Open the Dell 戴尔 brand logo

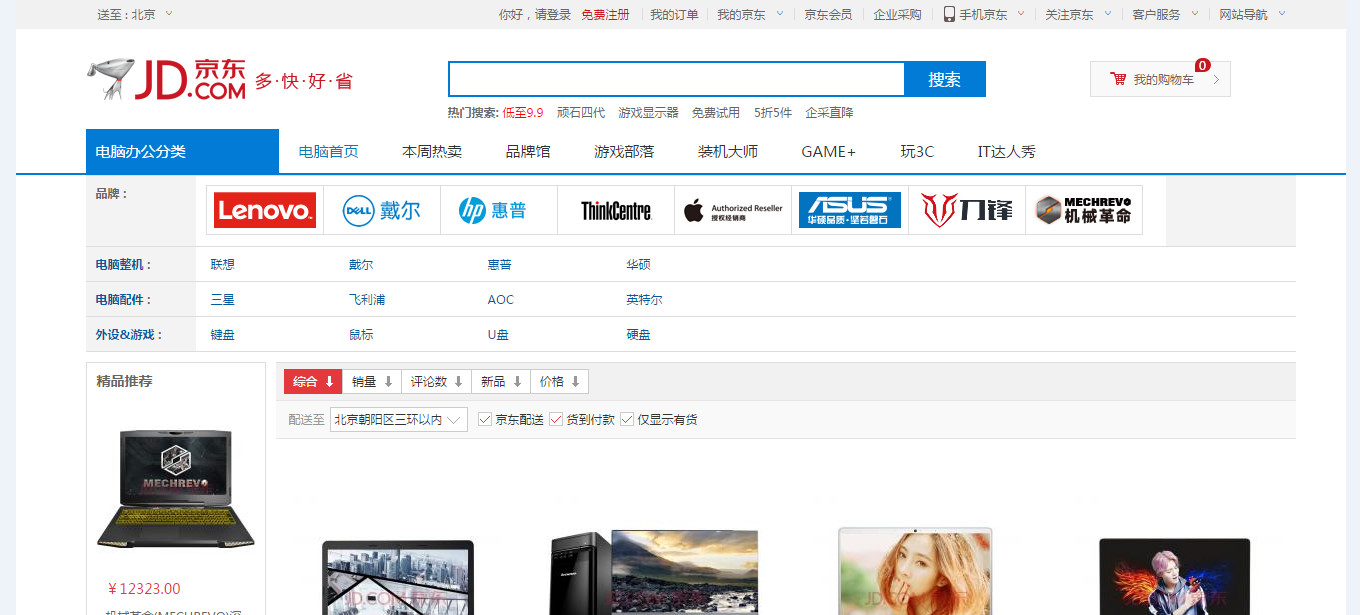tap(382, 210)
